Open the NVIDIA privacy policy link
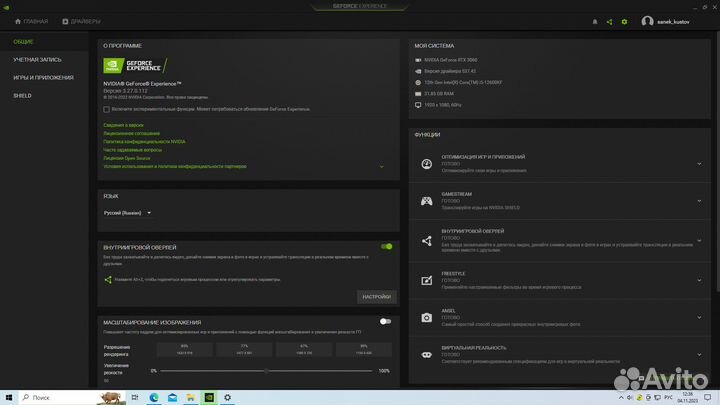Image resolution: width=720 pixels, height=405 pixels. (x=145, y=142)
